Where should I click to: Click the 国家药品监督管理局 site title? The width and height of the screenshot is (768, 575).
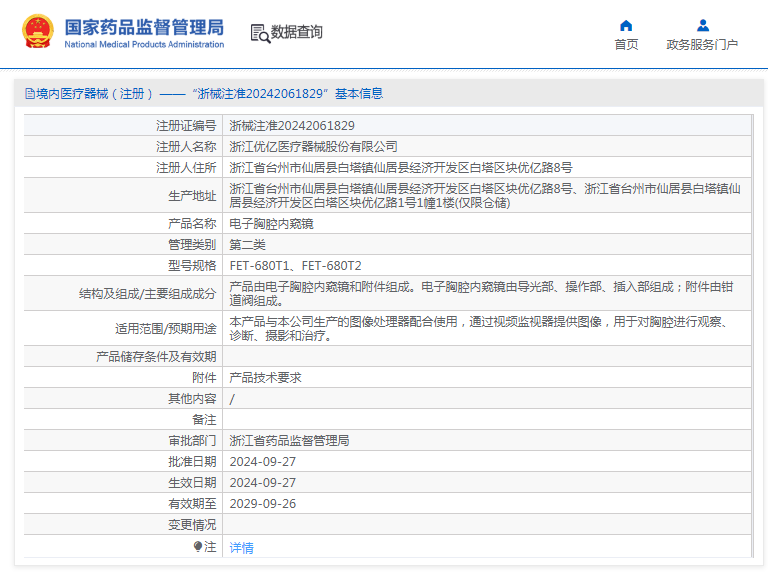(144, 27)
